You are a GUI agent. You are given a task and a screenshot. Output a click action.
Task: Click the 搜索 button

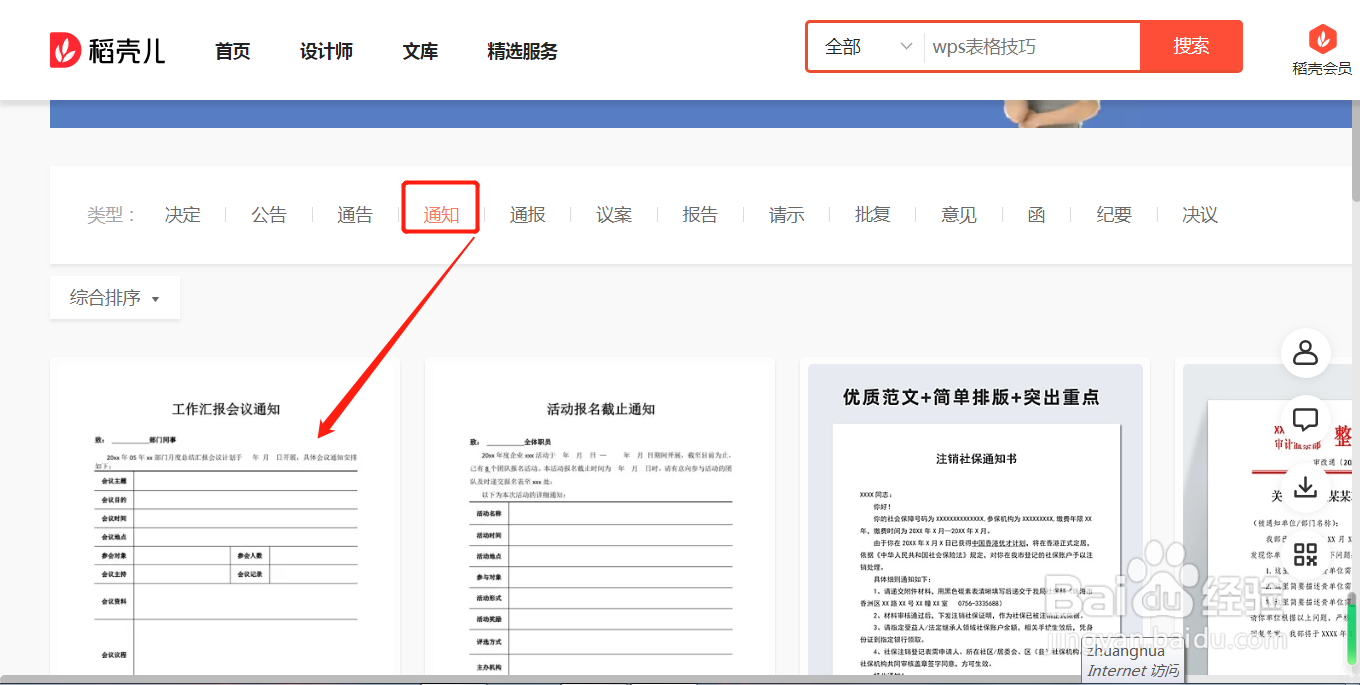(1191, 46)
